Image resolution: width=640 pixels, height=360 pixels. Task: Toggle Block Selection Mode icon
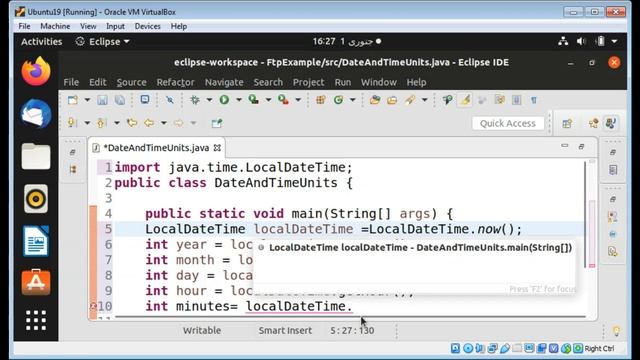(516, 100)
